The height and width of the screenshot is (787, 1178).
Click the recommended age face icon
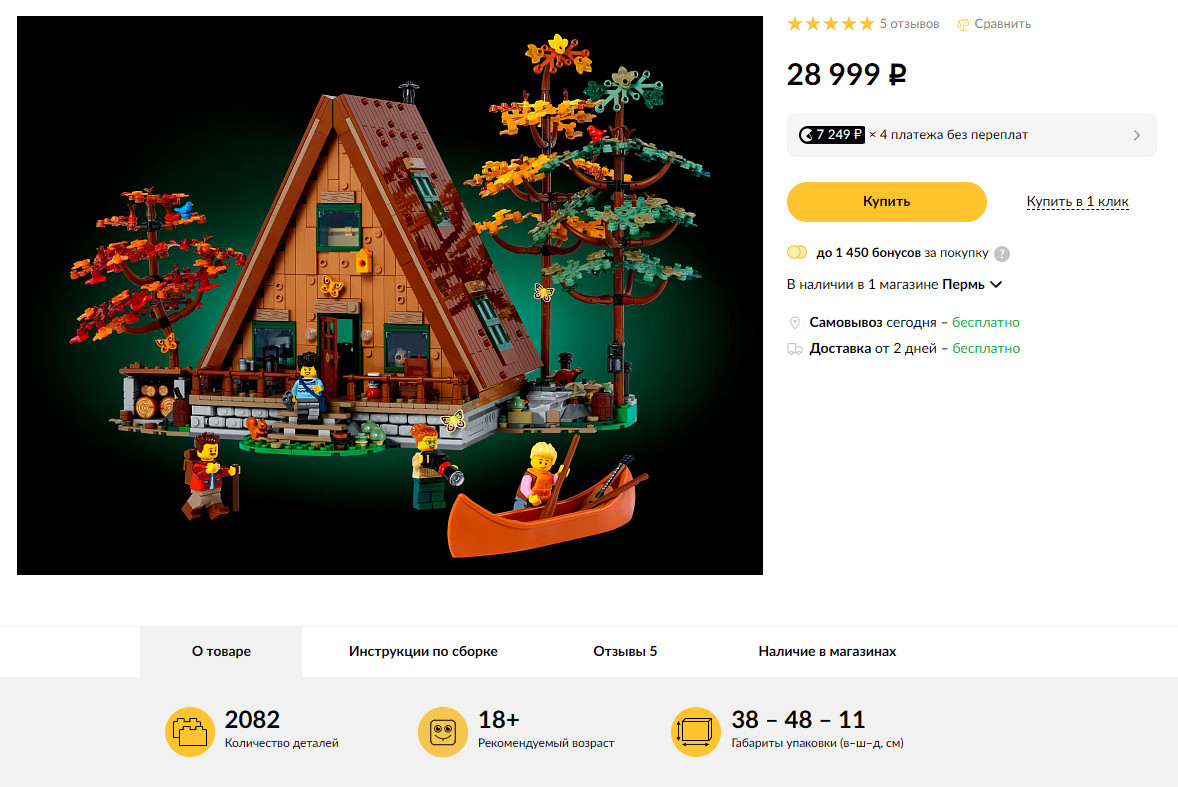pyautogui.click(x=443, y=732)
